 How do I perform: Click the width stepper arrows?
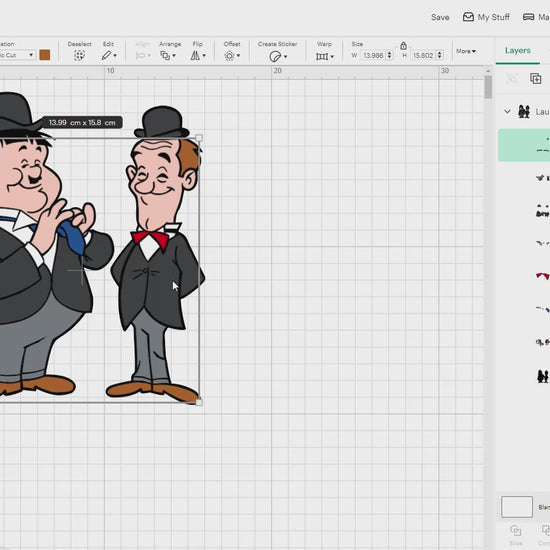(389, 55)
